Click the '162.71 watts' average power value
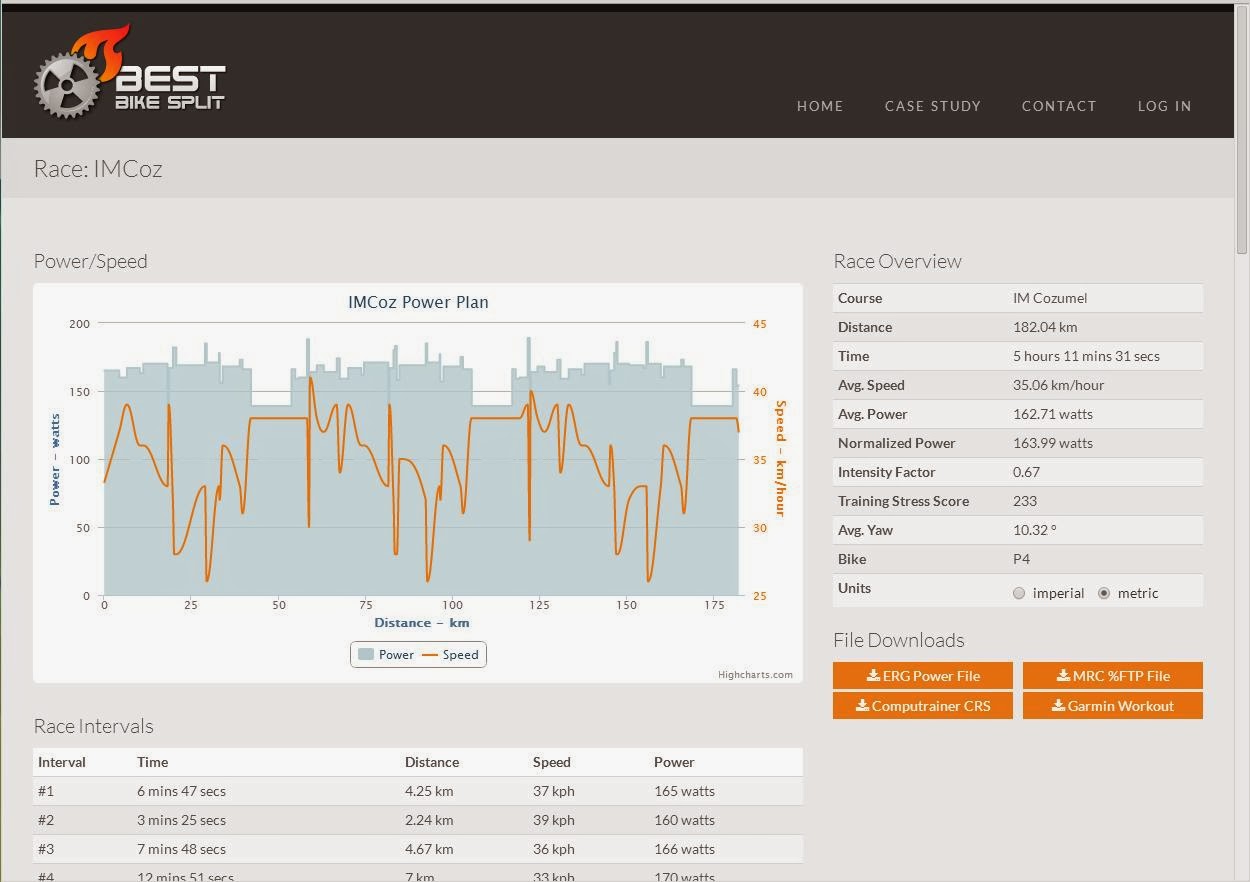The height and width of the screenshot is (882, 1250). (1053, 414)
